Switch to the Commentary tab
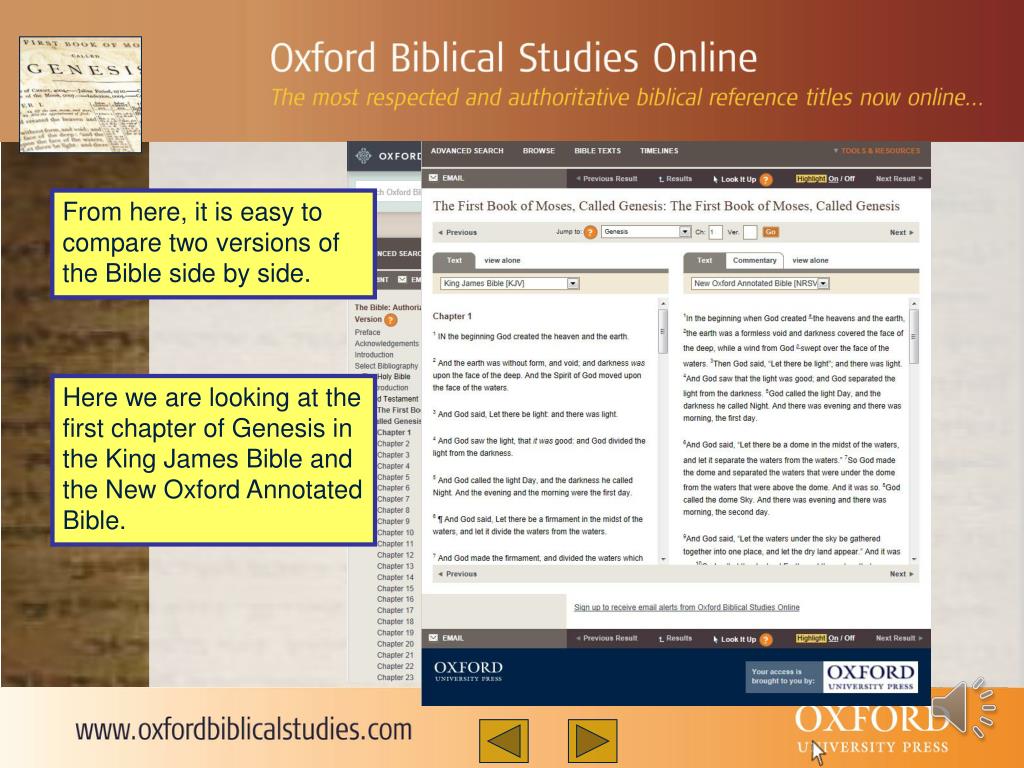The height and width of the screenshot is (768, 1024). click(754, 261)
